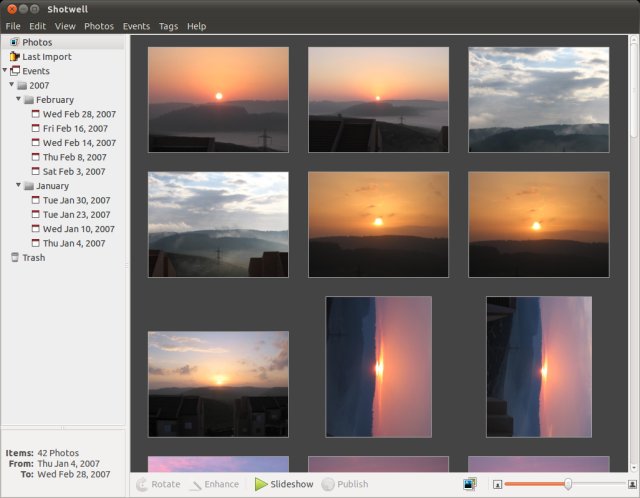Collapse the January folder
Viewport: 640px width, 498px height.
[x=19, y=186]
